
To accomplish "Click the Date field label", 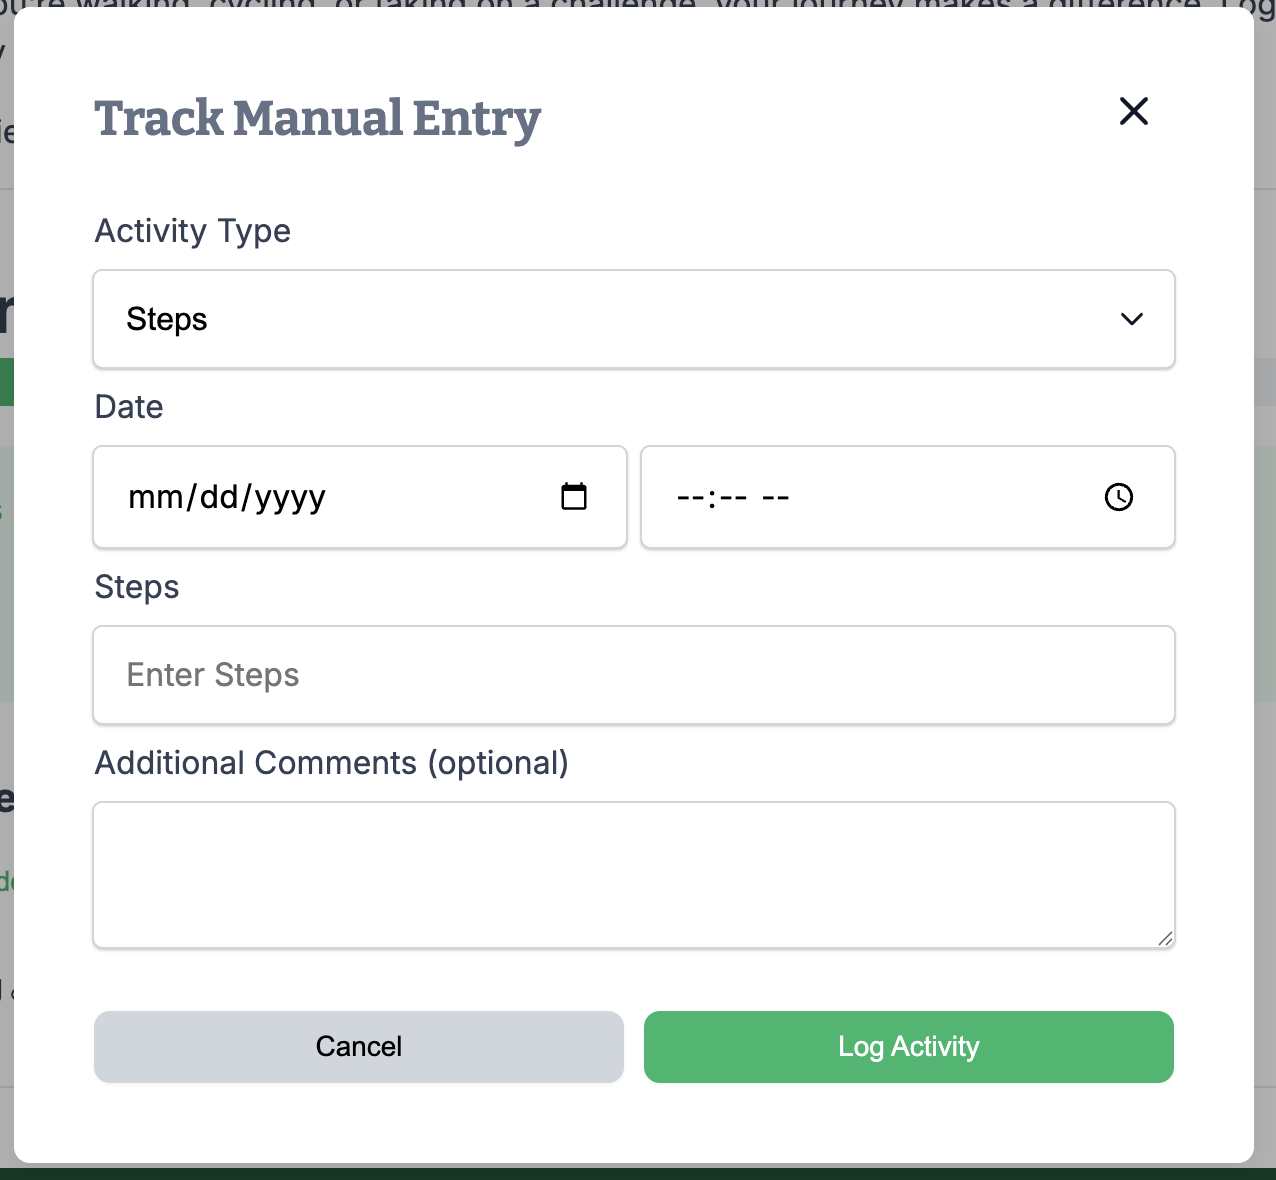I will click(129, 407).
